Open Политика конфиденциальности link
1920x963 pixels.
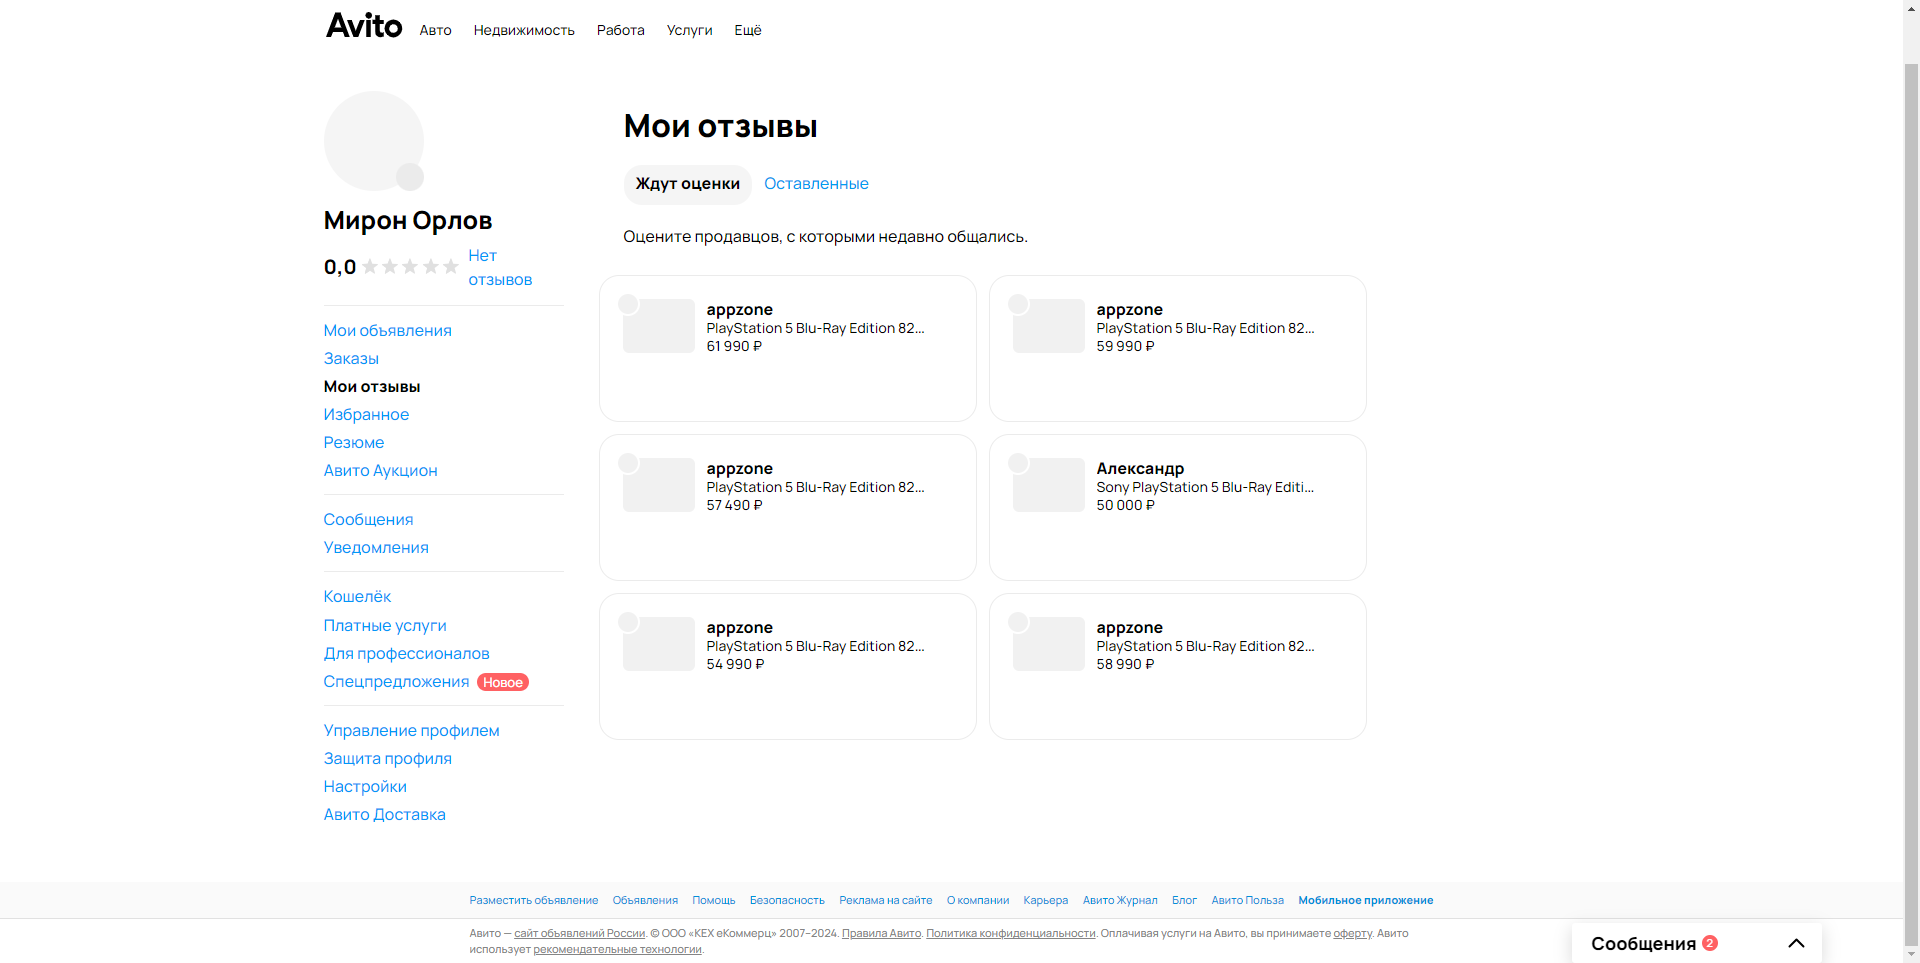coord(1011,934)
